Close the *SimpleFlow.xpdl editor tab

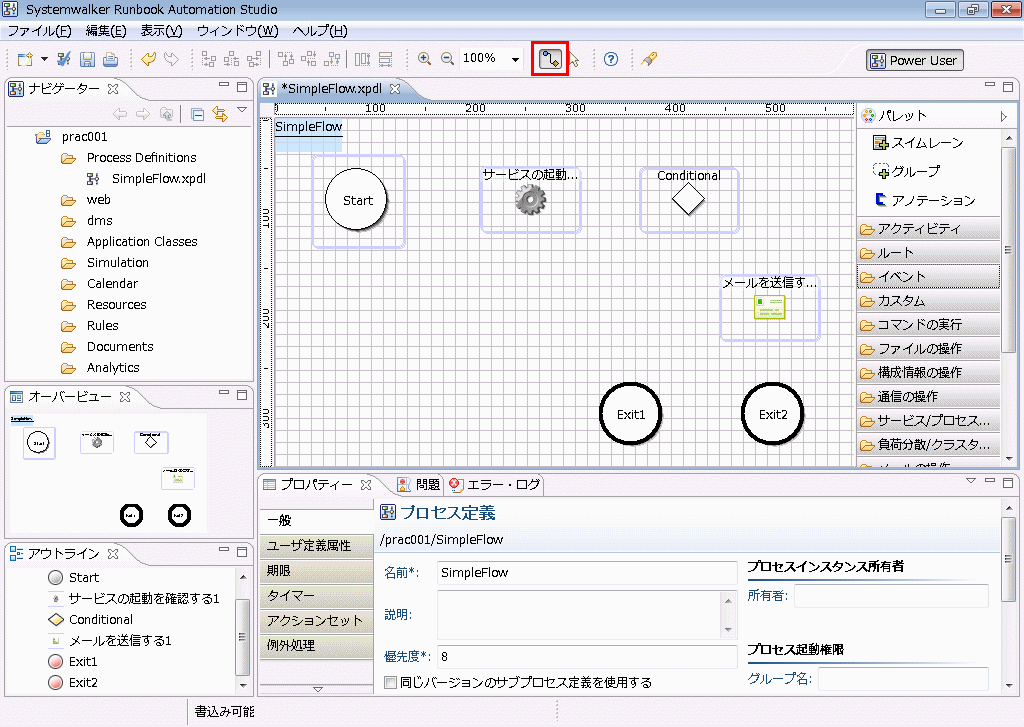[395, 88]
